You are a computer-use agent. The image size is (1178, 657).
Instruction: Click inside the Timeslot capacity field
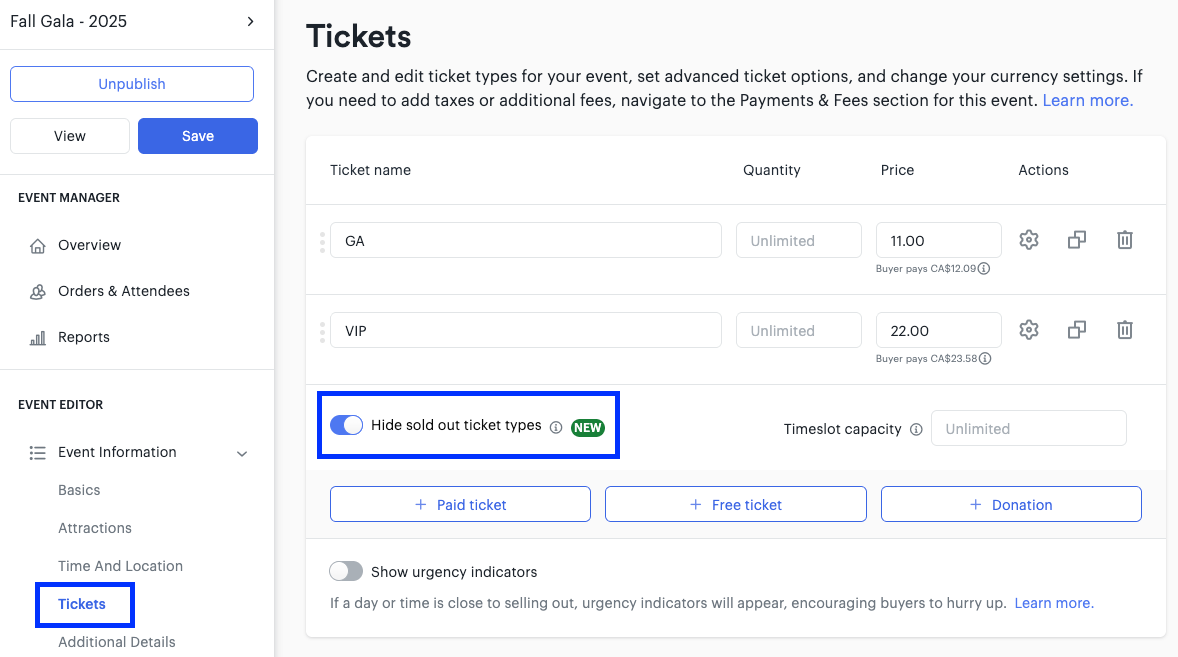point(1028,428)
